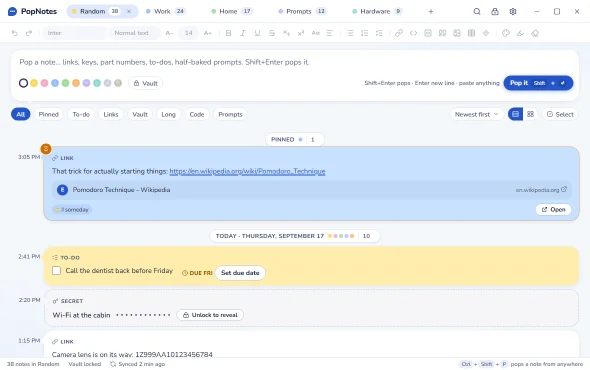Image resolution: width=590 pixels, height=370 pixels.
Task: Insert a table with columns icon
Action: coord(471,33)
